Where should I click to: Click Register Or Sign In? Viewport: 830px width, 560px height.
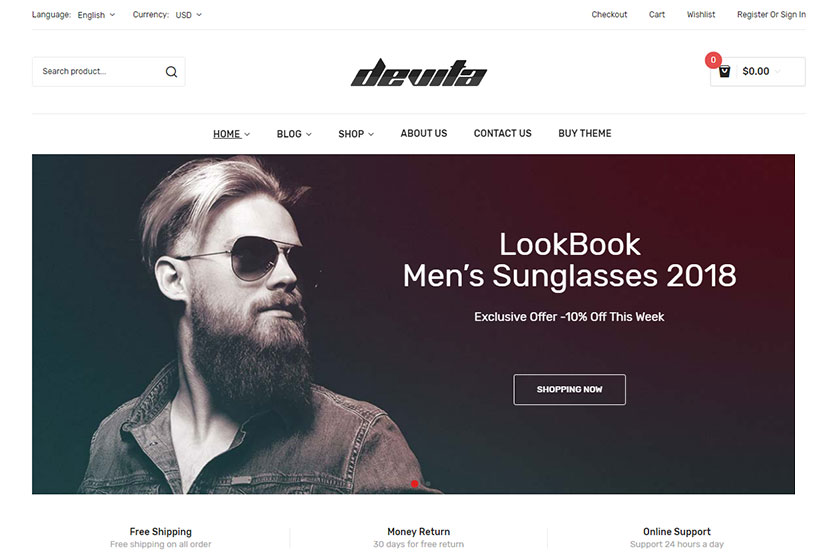[771, 15]
